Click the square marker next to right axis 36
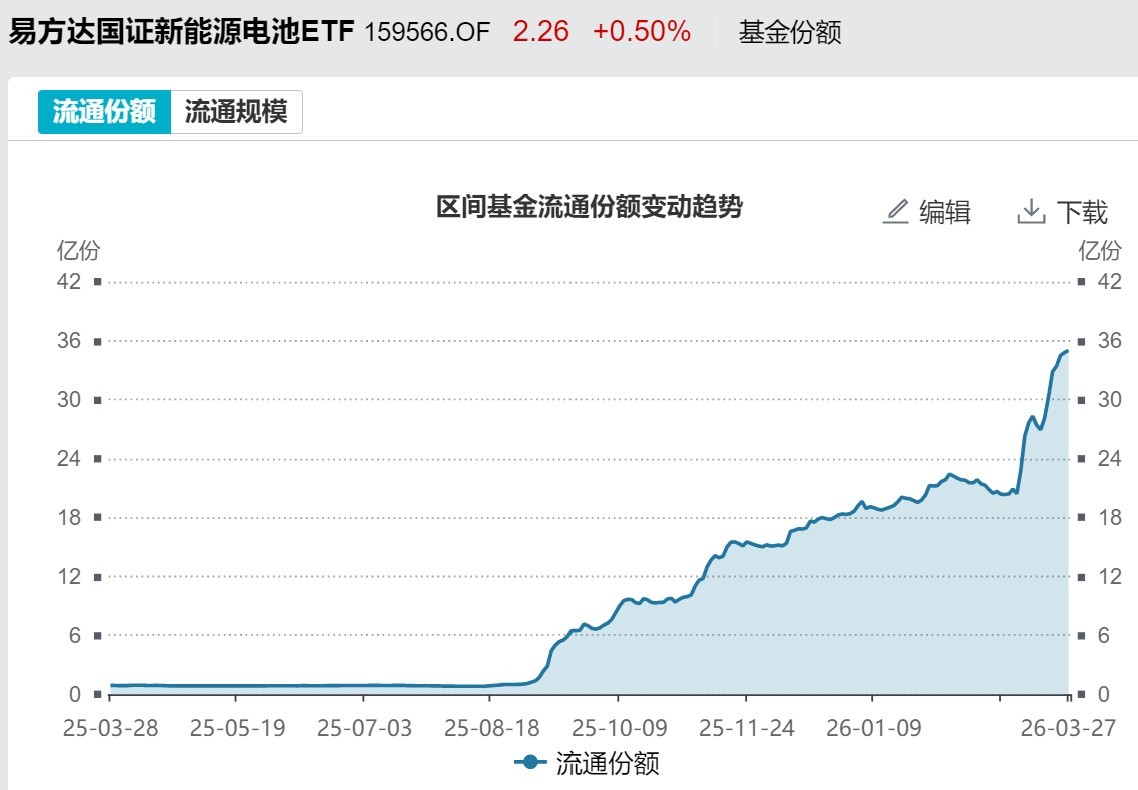The image size is (1138, 790). (1082, 341)
